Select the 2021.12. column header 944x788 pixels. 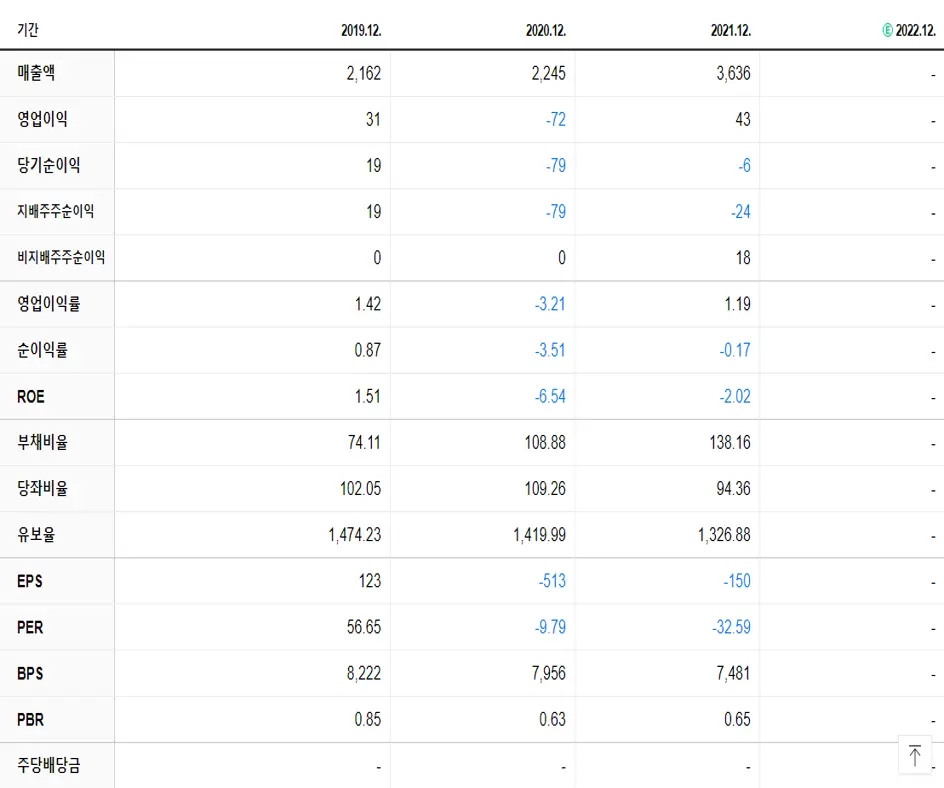coord(731,30)
